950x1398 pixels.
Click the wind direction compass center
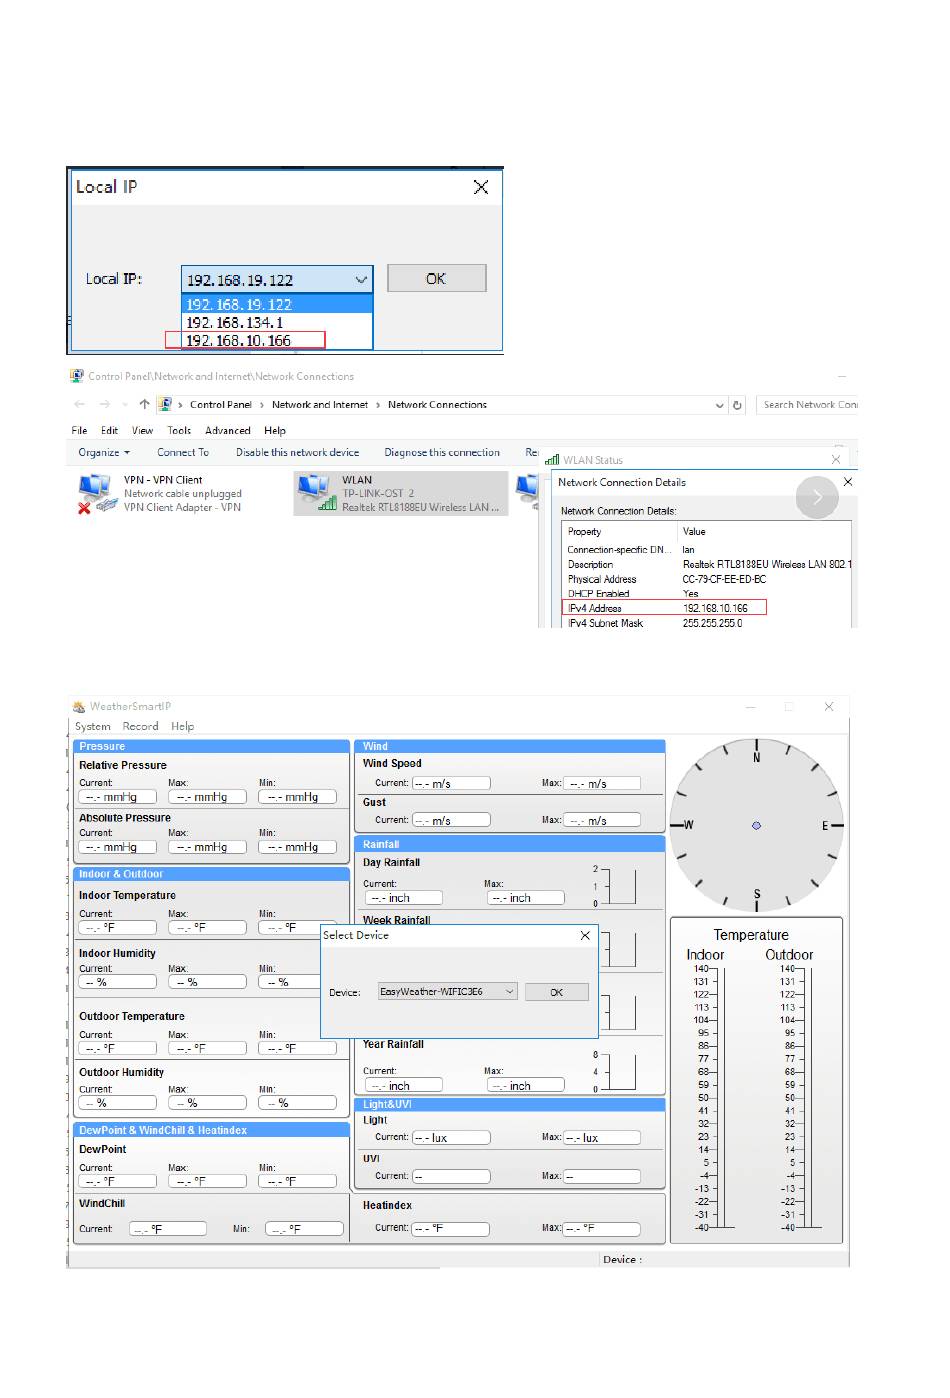(756, 826)
